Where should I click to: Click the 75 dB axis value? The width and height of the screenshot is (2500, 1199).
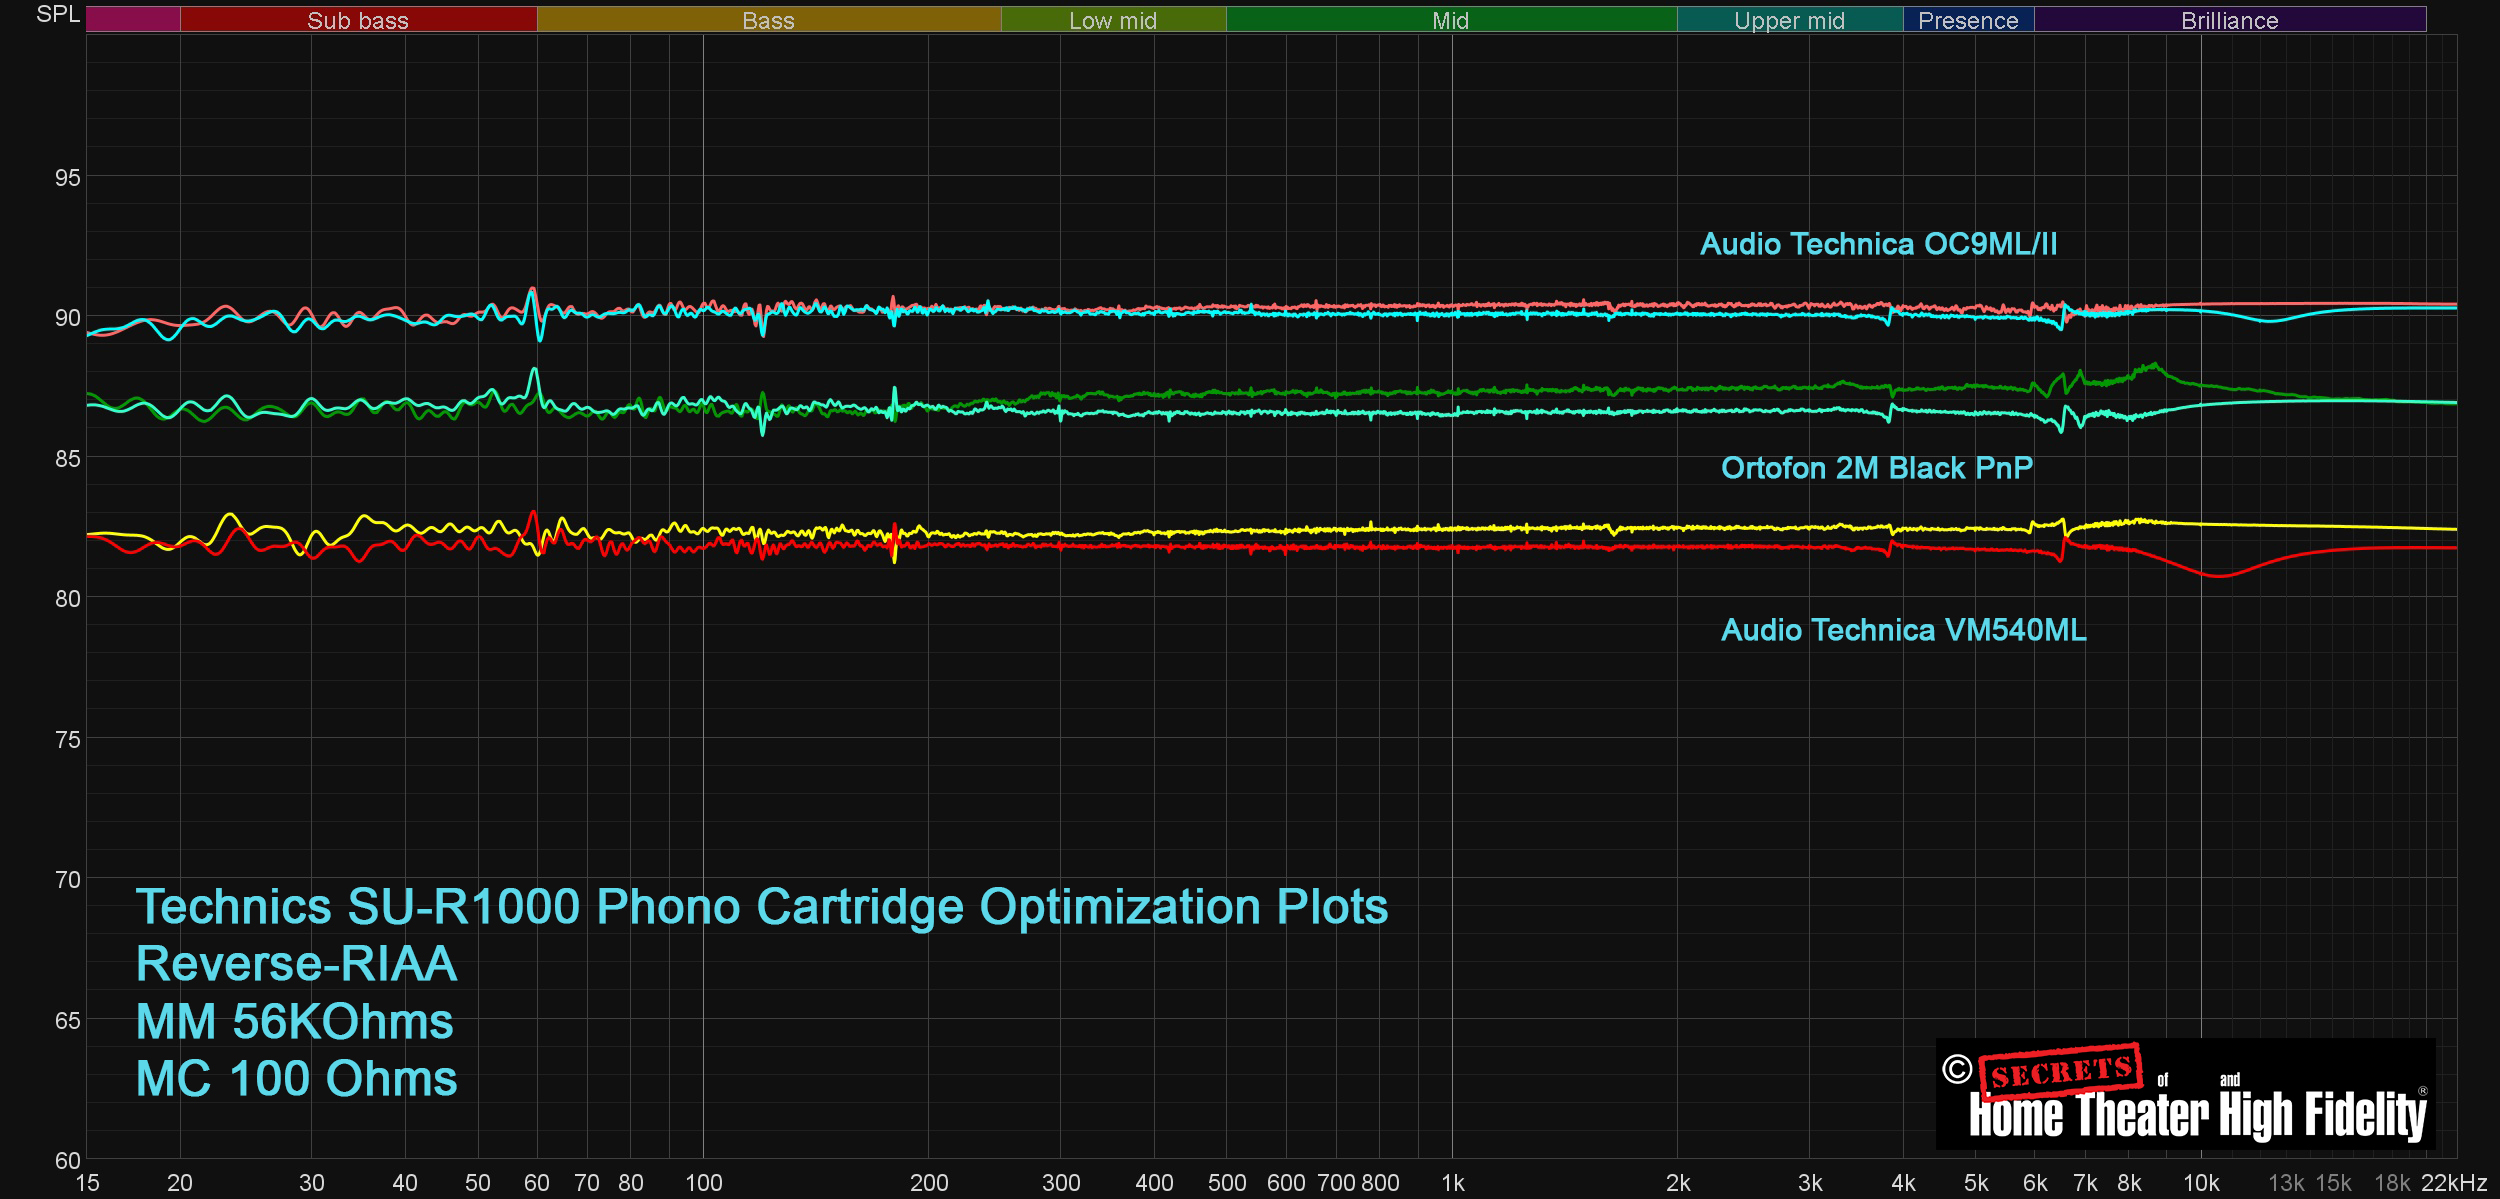point(67,740)
